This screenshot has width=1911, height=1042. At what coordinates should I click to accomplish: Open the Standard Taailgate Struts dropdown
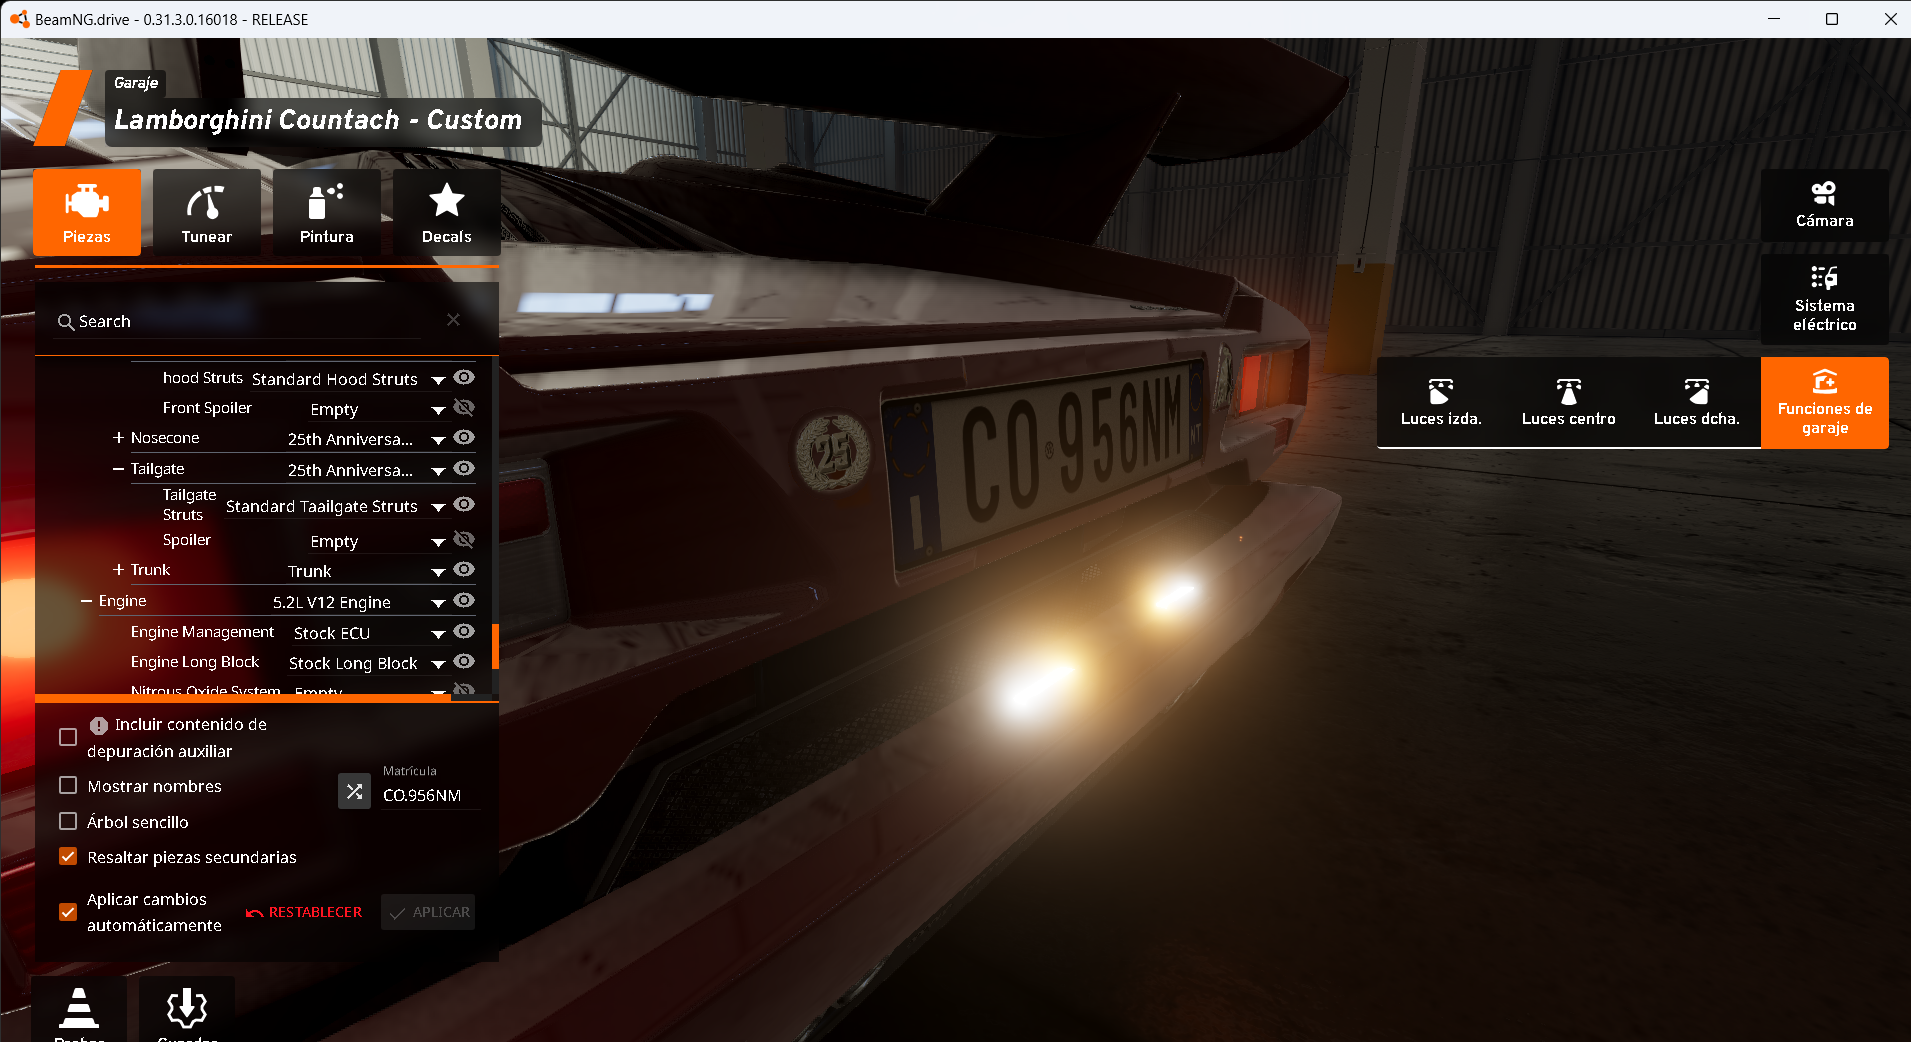click(x=335, y=507)
